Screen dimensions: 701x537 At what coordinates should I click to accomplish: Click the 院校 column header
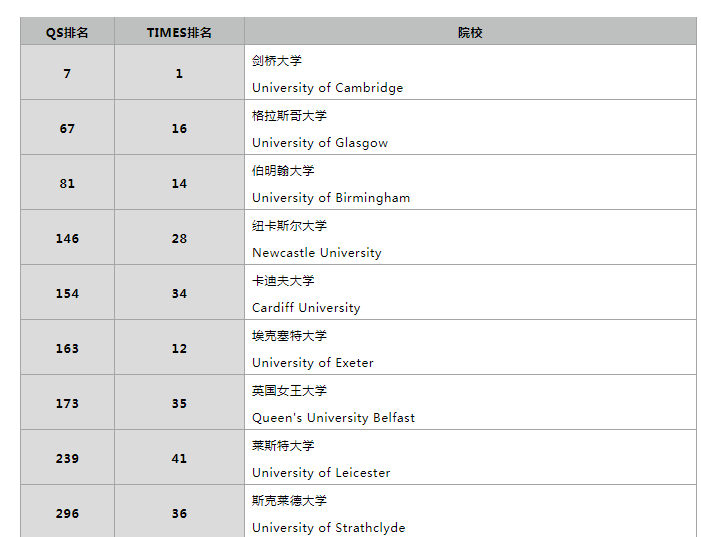(x=470, y=32)
